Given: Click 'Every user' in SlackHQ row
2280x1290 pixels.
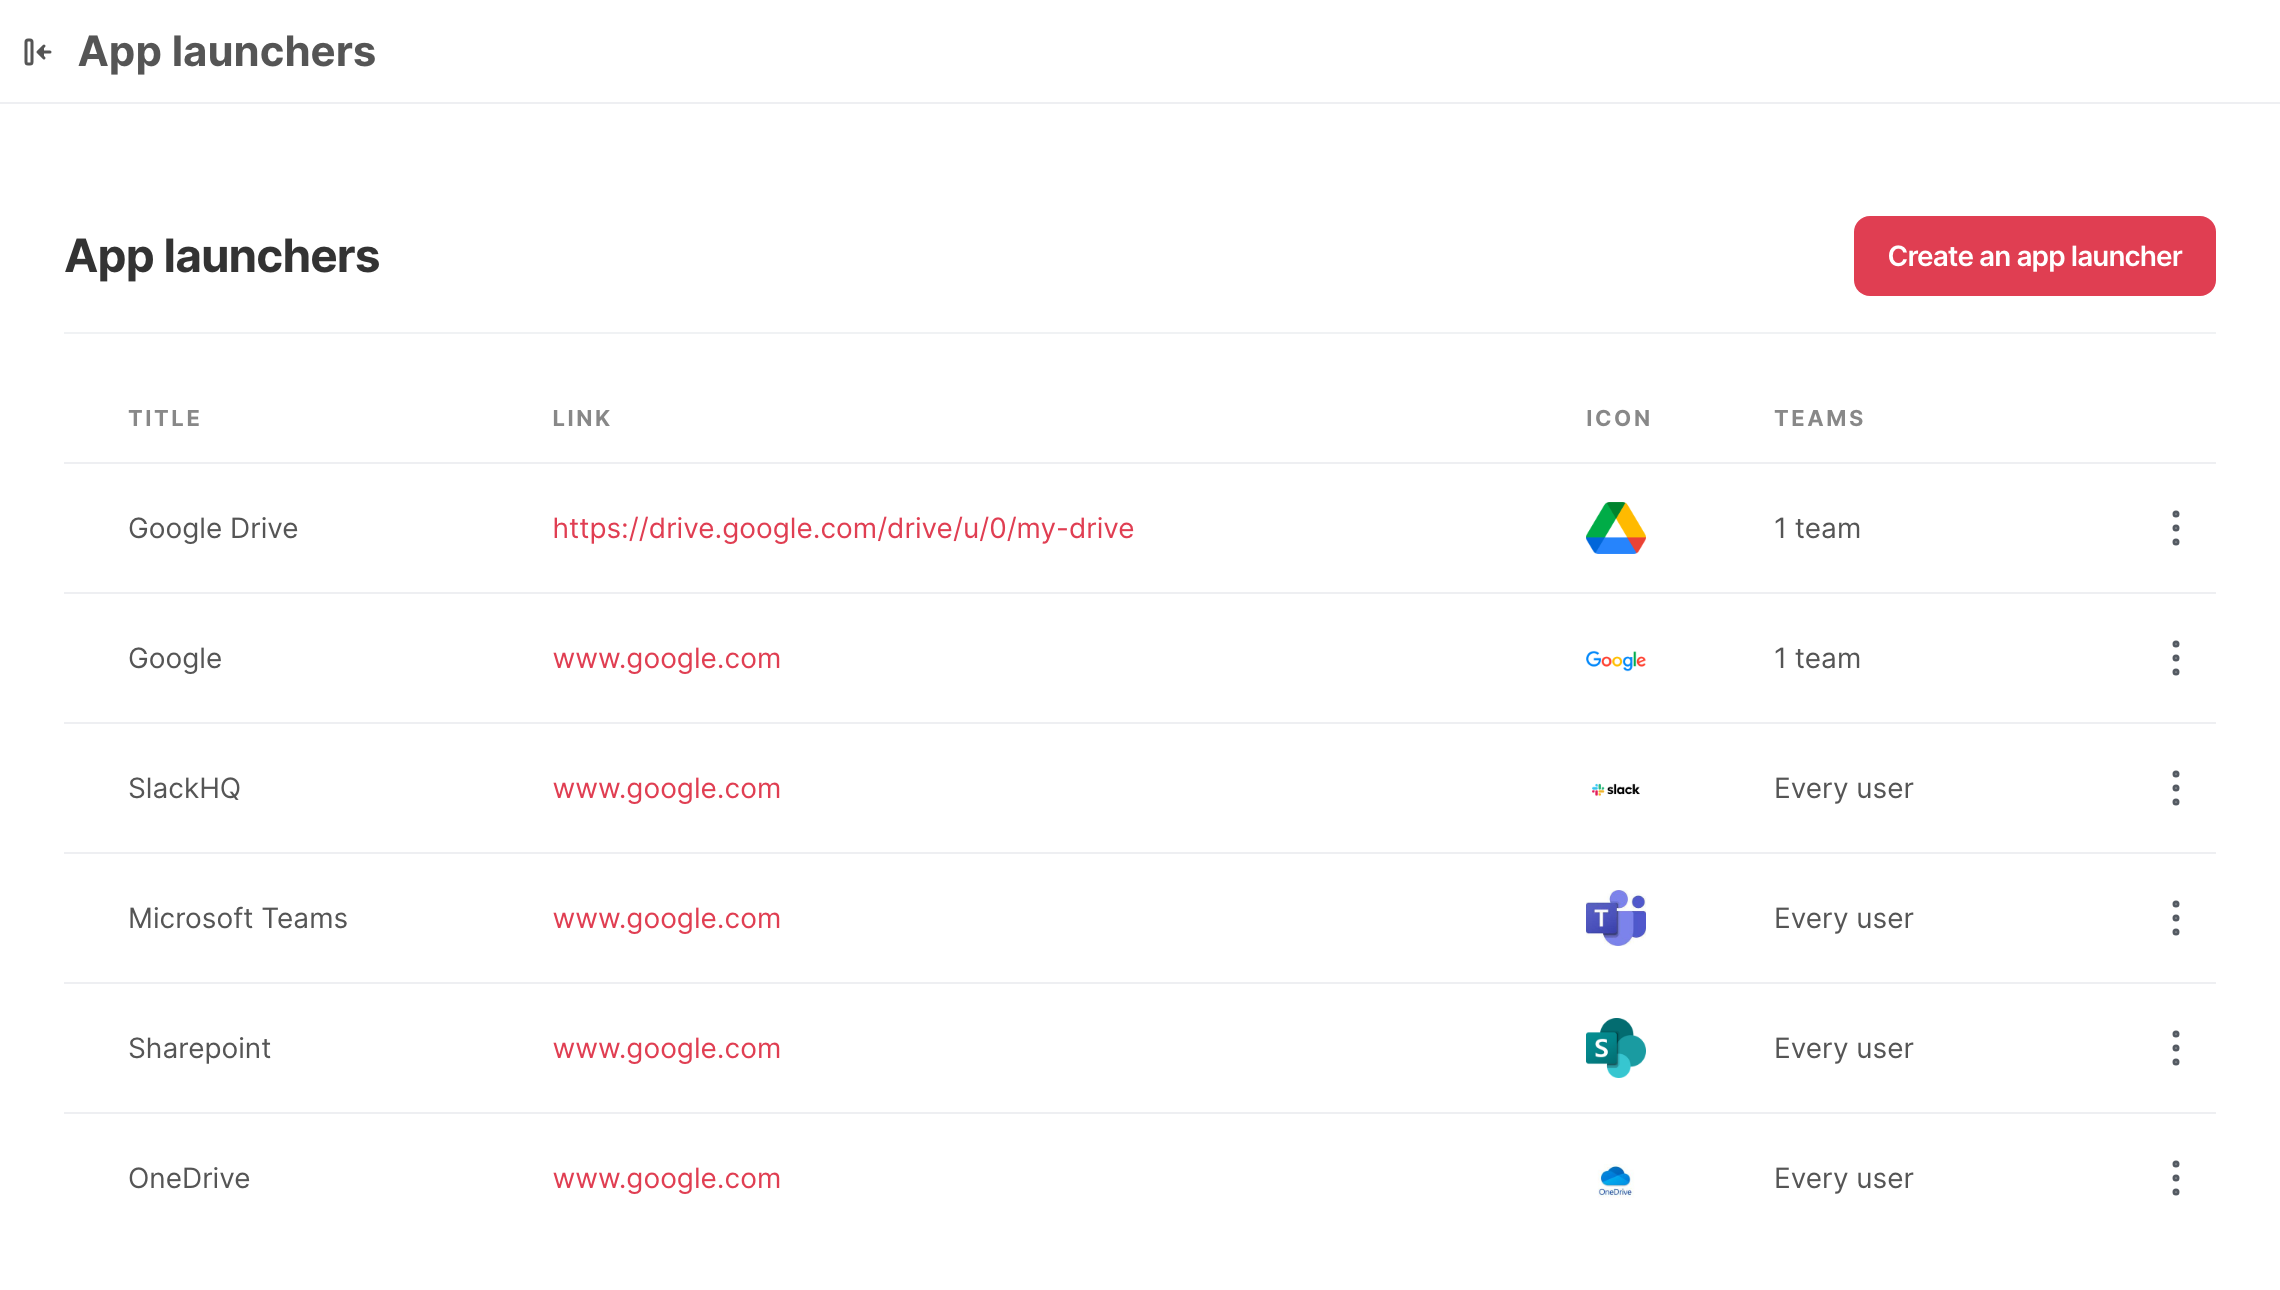Looking at the screenshot, I should (x=1843, y=788).
